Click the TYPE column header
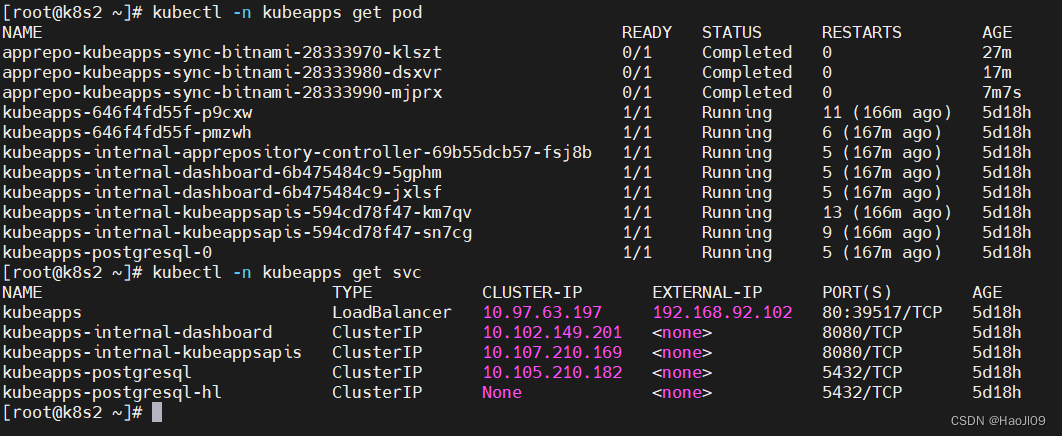Image resolution: width=1062 pixels, height=436 pixels. [x=352, y=292]
